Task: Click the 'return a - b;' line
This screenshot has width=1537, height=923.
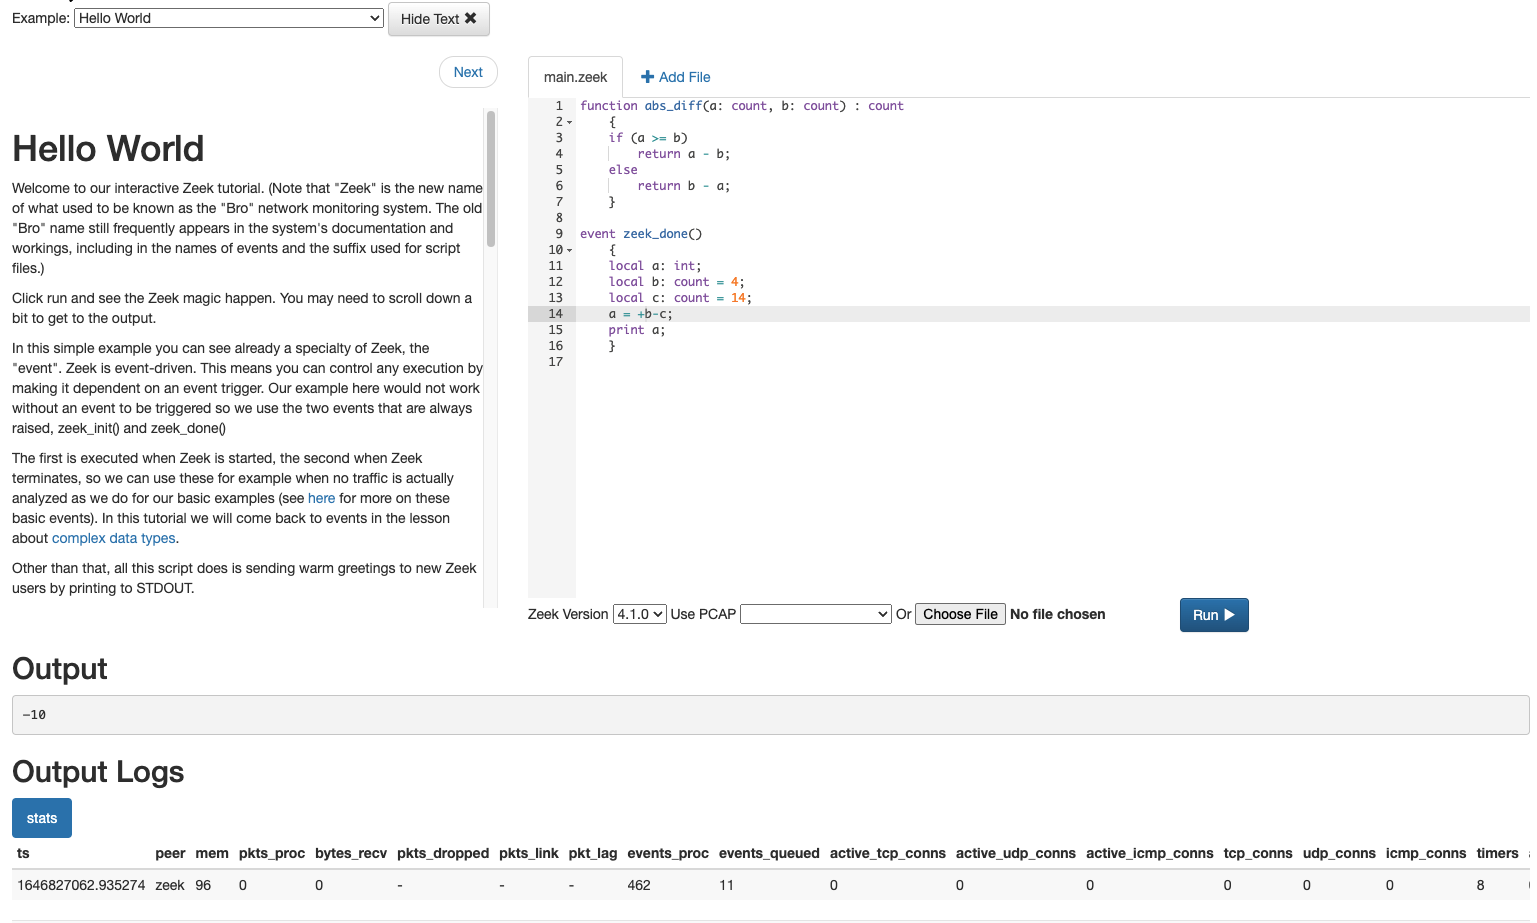Action: click(x=684, y=154)
